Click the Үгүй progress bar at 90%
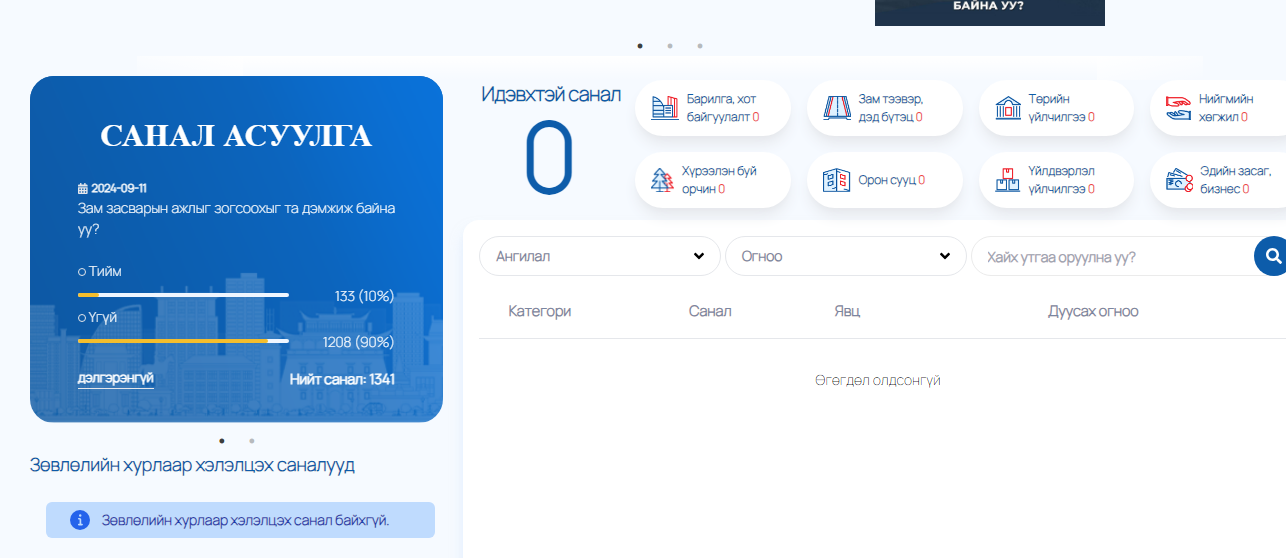 [x=183, y=341]
